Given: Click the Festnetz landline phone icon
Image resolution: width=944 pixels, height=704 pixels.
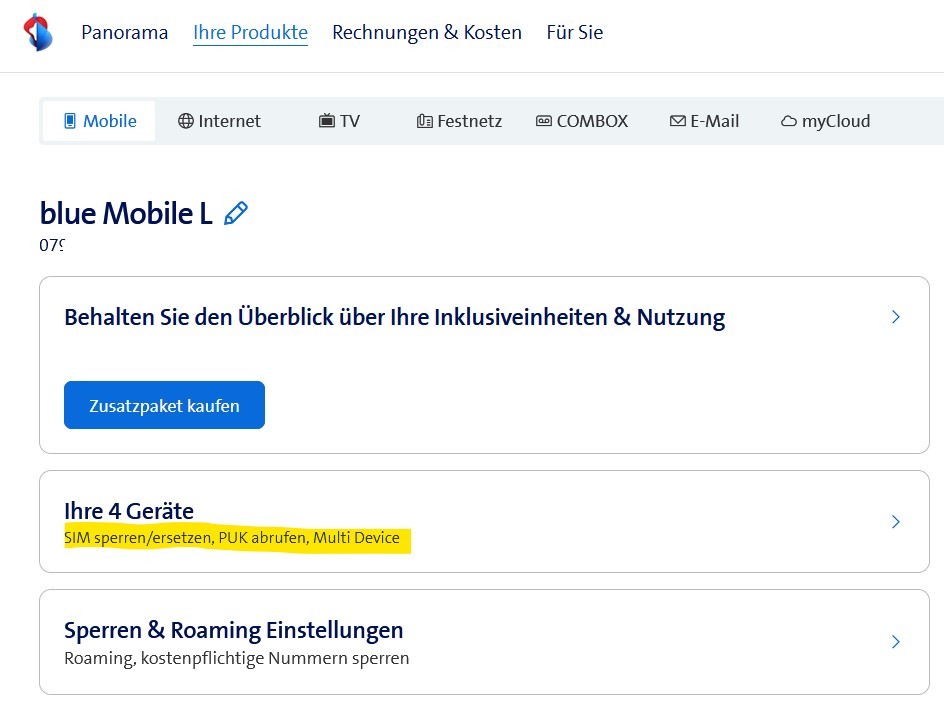Looking at the screenshot, I should click(x=424, y=121).
